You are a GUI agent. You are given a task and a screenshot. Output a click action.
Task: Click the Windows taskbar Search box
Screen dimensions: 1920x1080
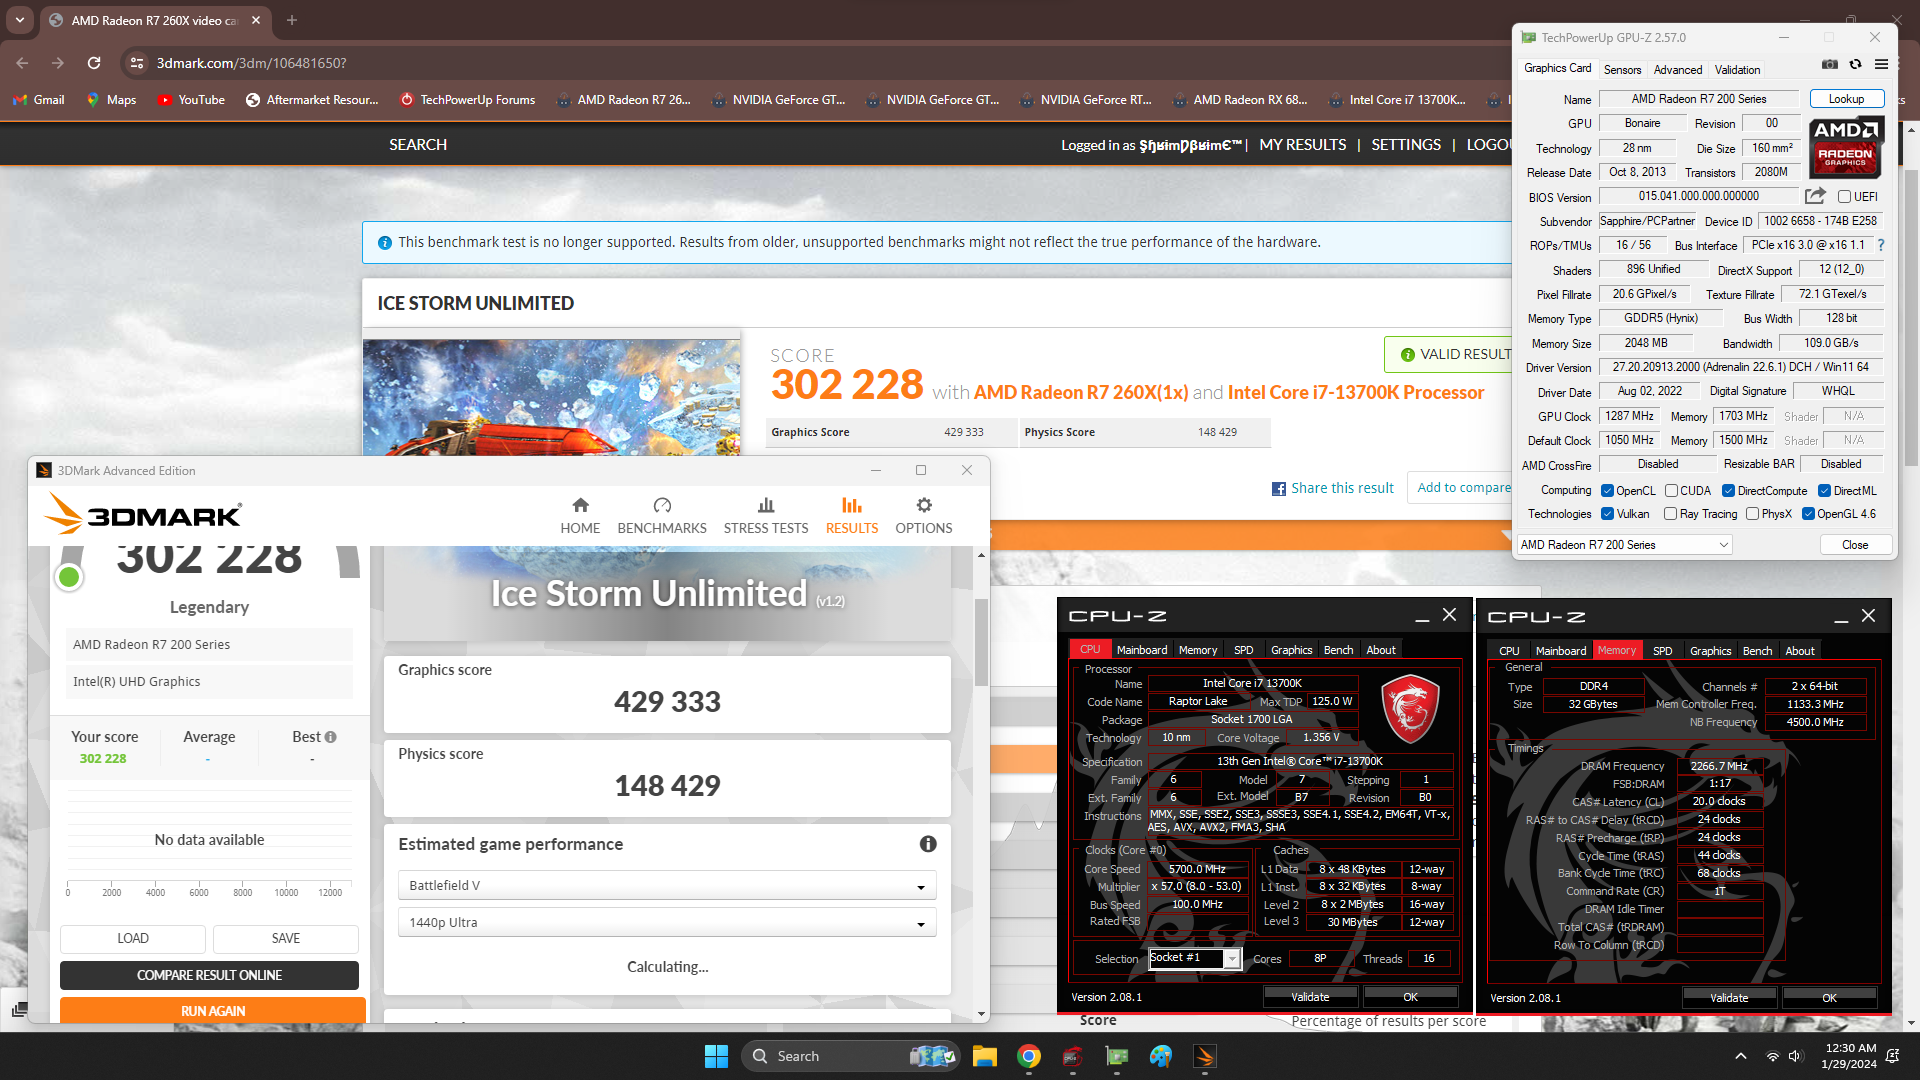click(852, 1056)
